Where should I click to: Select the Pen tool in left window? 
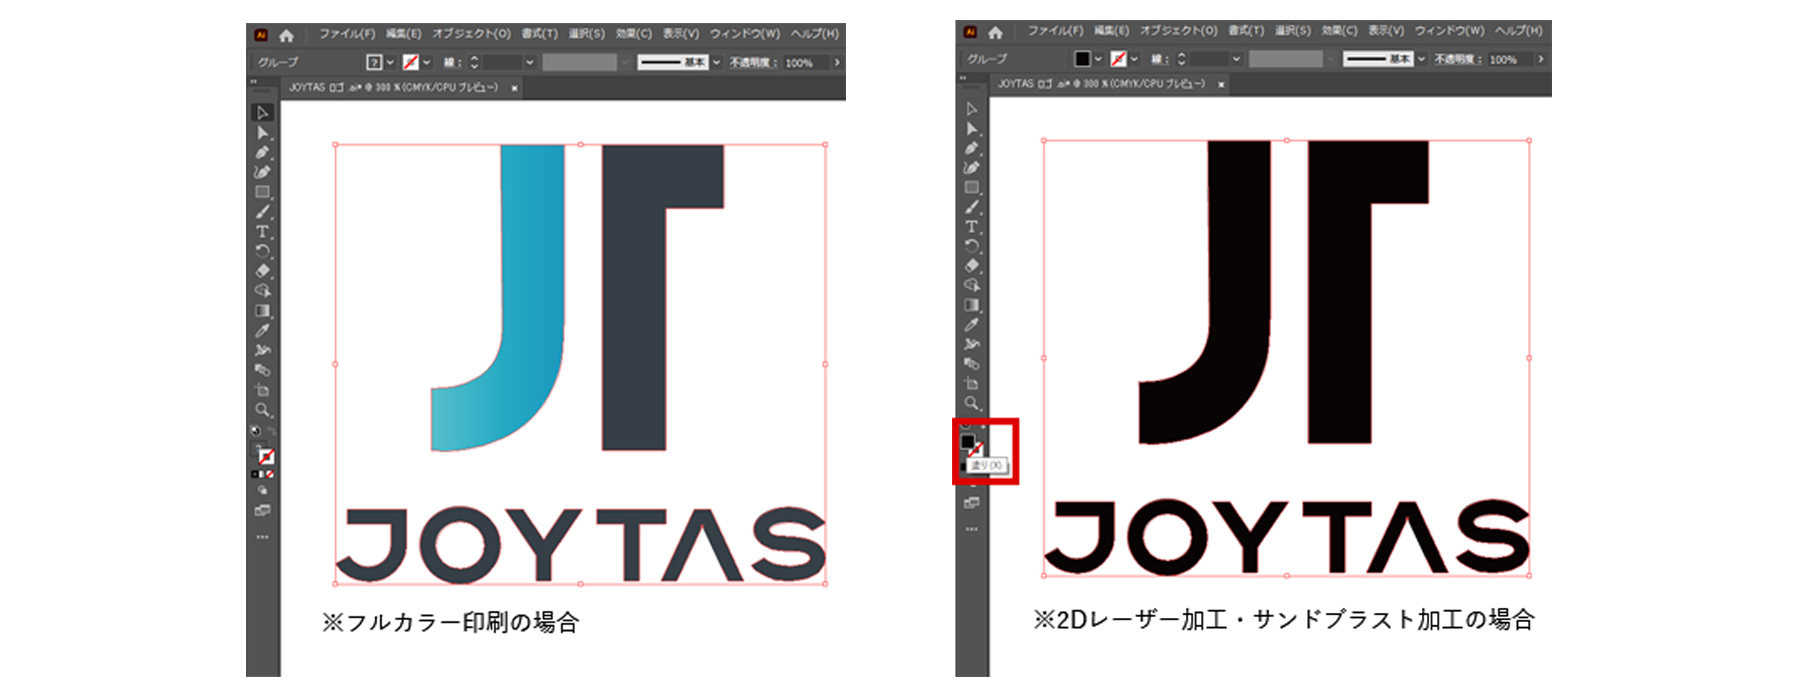coord(262,152)
